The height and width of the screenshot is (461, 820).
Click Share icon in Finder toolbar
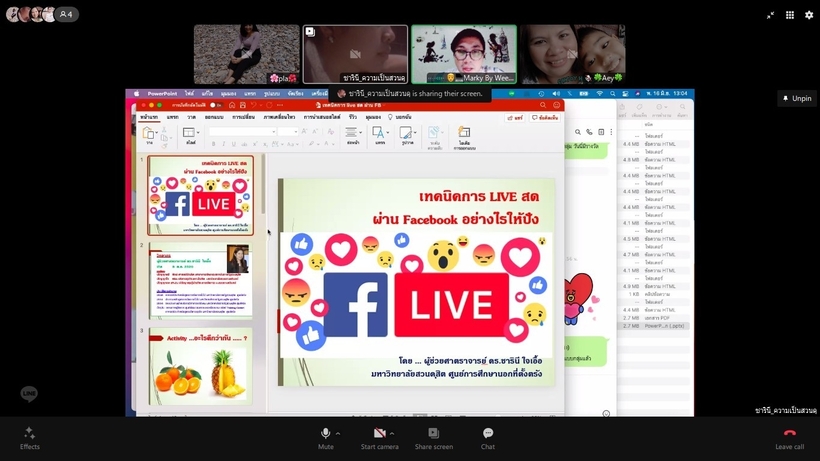pyautogui.click(x=622, y=107)
